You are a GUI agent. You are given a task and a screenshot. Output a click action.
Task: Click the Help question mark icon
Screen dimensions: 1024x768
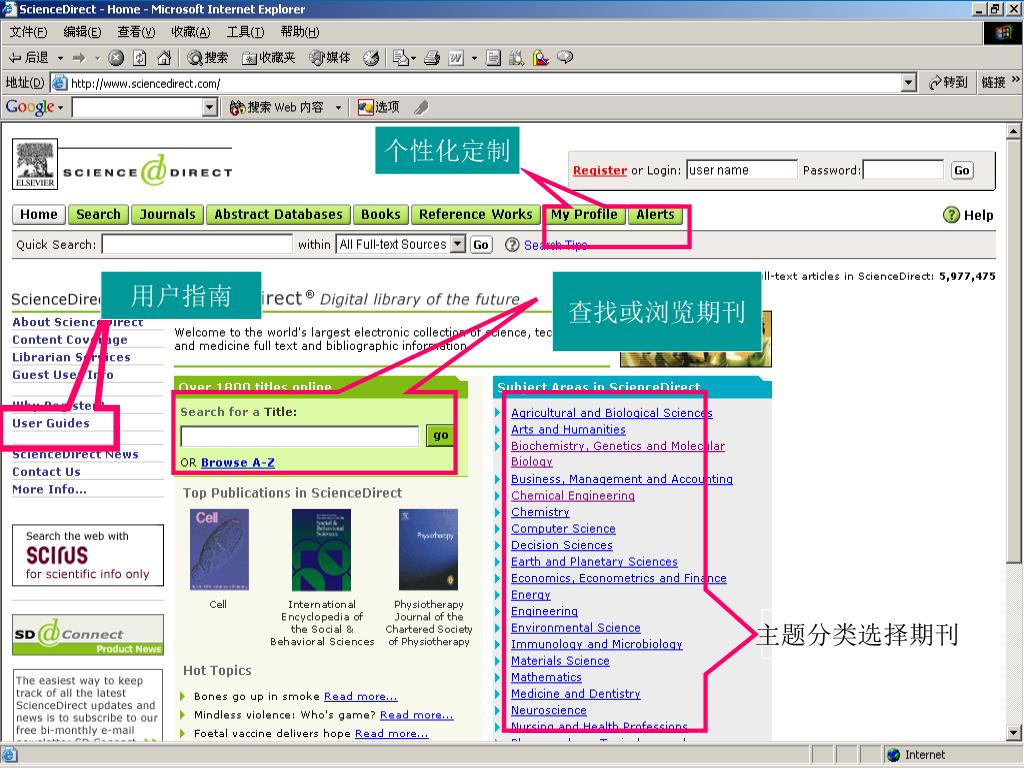952,215
